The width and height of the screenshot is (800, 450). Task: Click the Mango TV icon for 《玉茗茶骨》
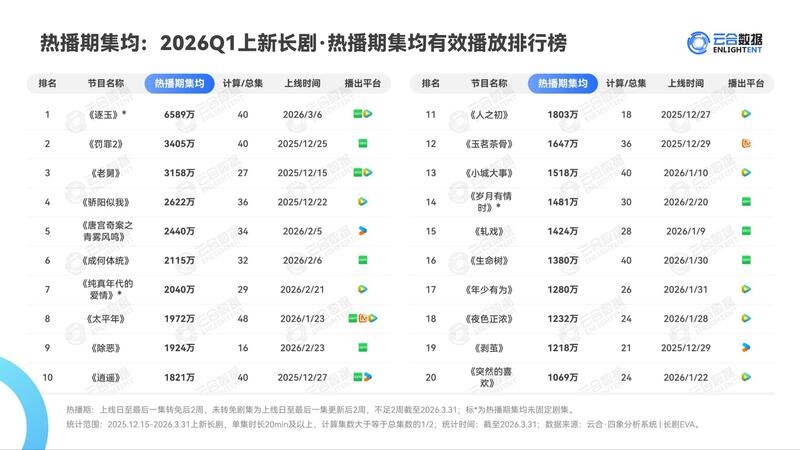tap(745, 144)
